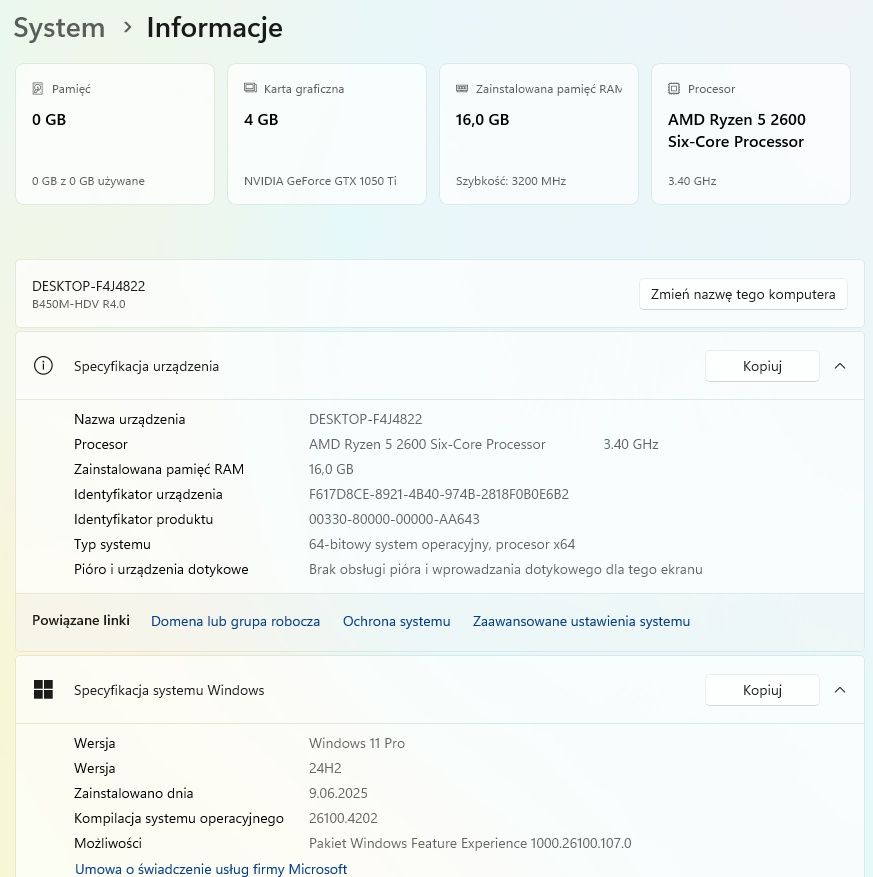This screenshot has height=877, width=873.
Task: Select the 64-bitowy system operacyjny value
Action: [442, 544]
